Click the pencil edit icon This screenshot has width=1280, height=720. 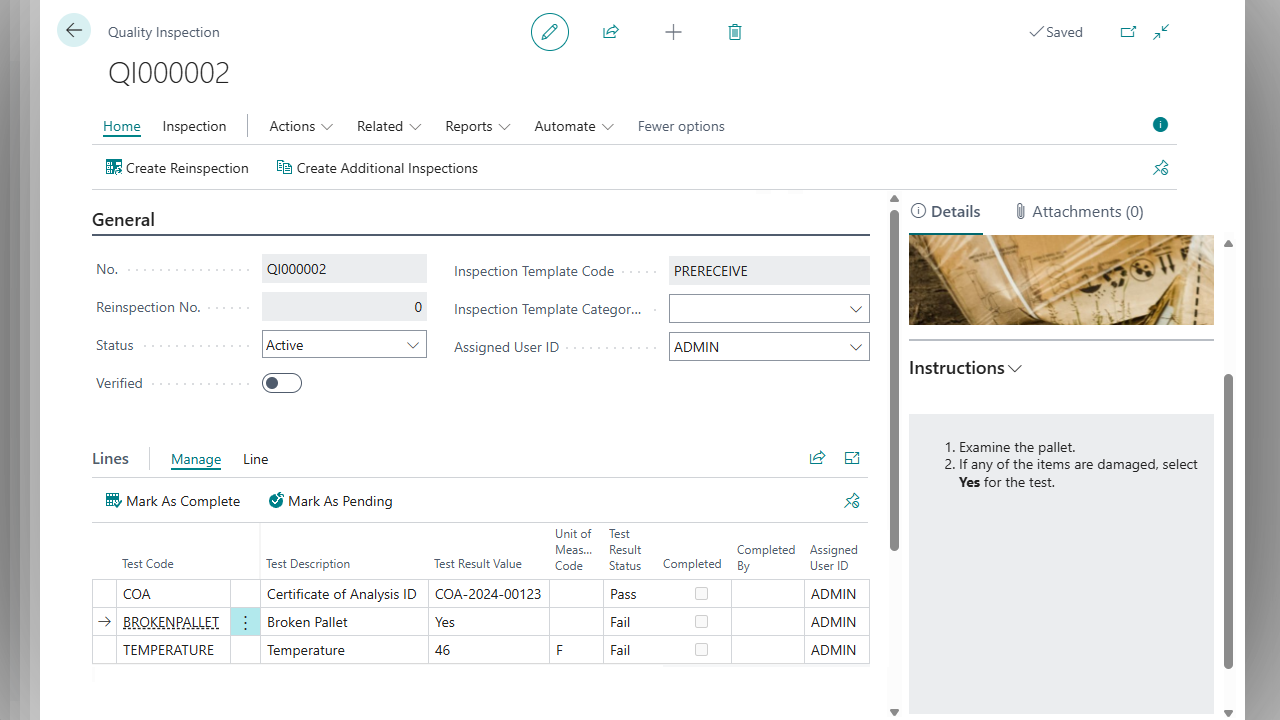pos(549,32)
